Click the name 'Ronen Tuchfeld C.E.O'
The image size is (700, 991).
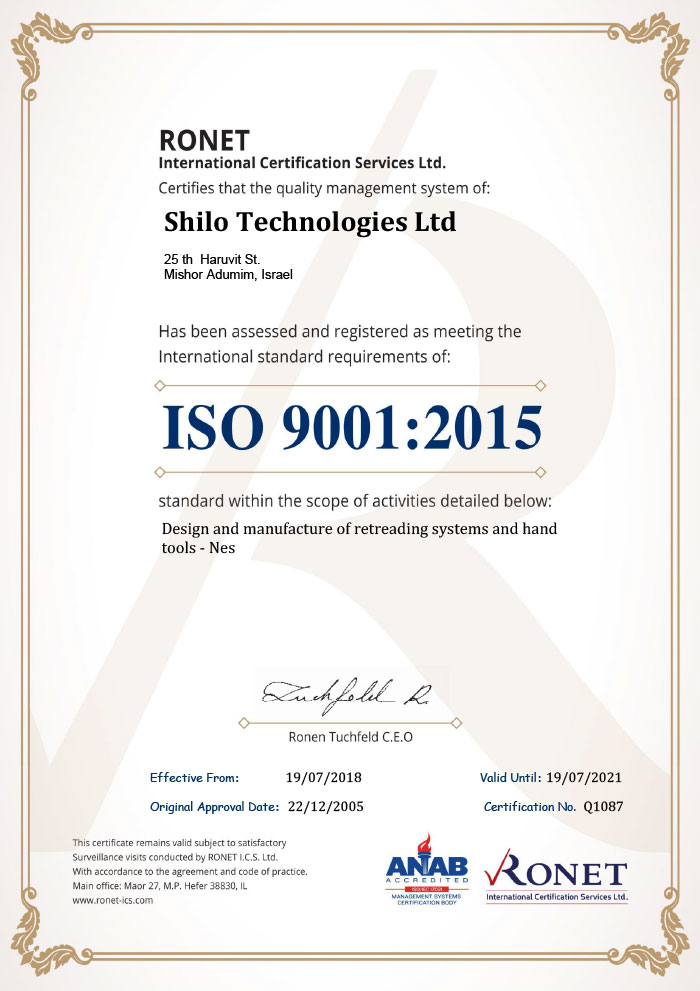(351, 737)
